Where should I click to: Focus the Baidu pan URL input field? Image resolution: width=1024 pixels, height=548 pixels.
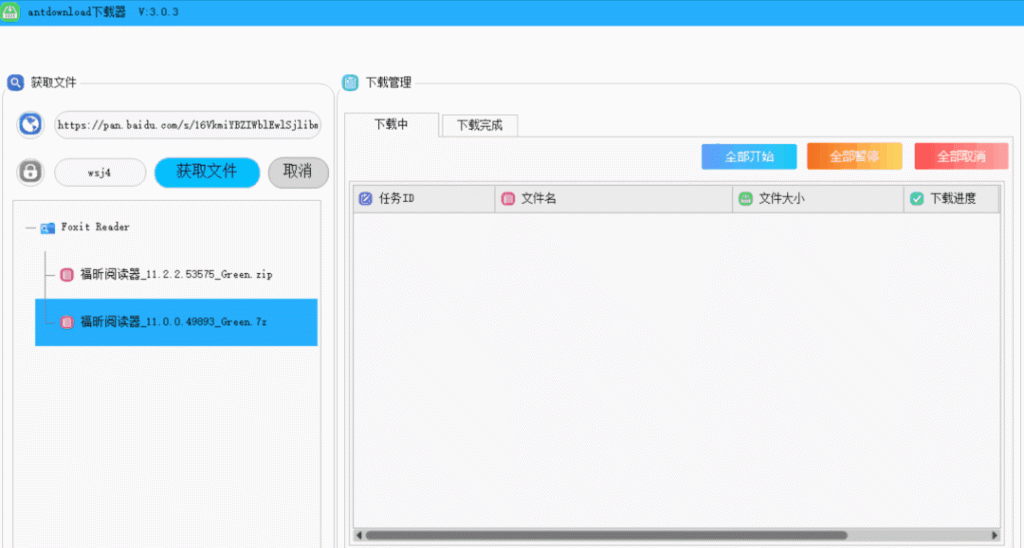tap(188, 125)
